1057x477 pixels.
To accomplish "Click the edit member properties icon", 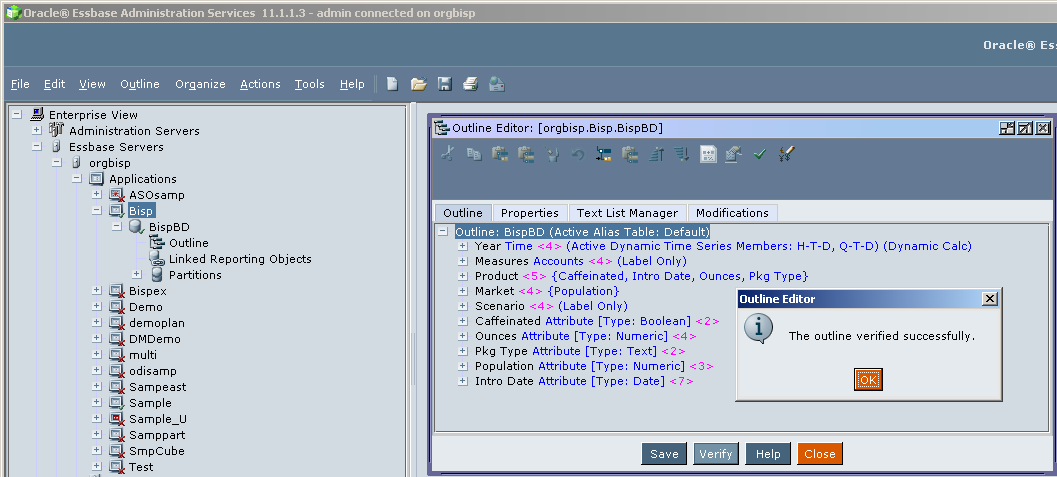I will [733, 154].
